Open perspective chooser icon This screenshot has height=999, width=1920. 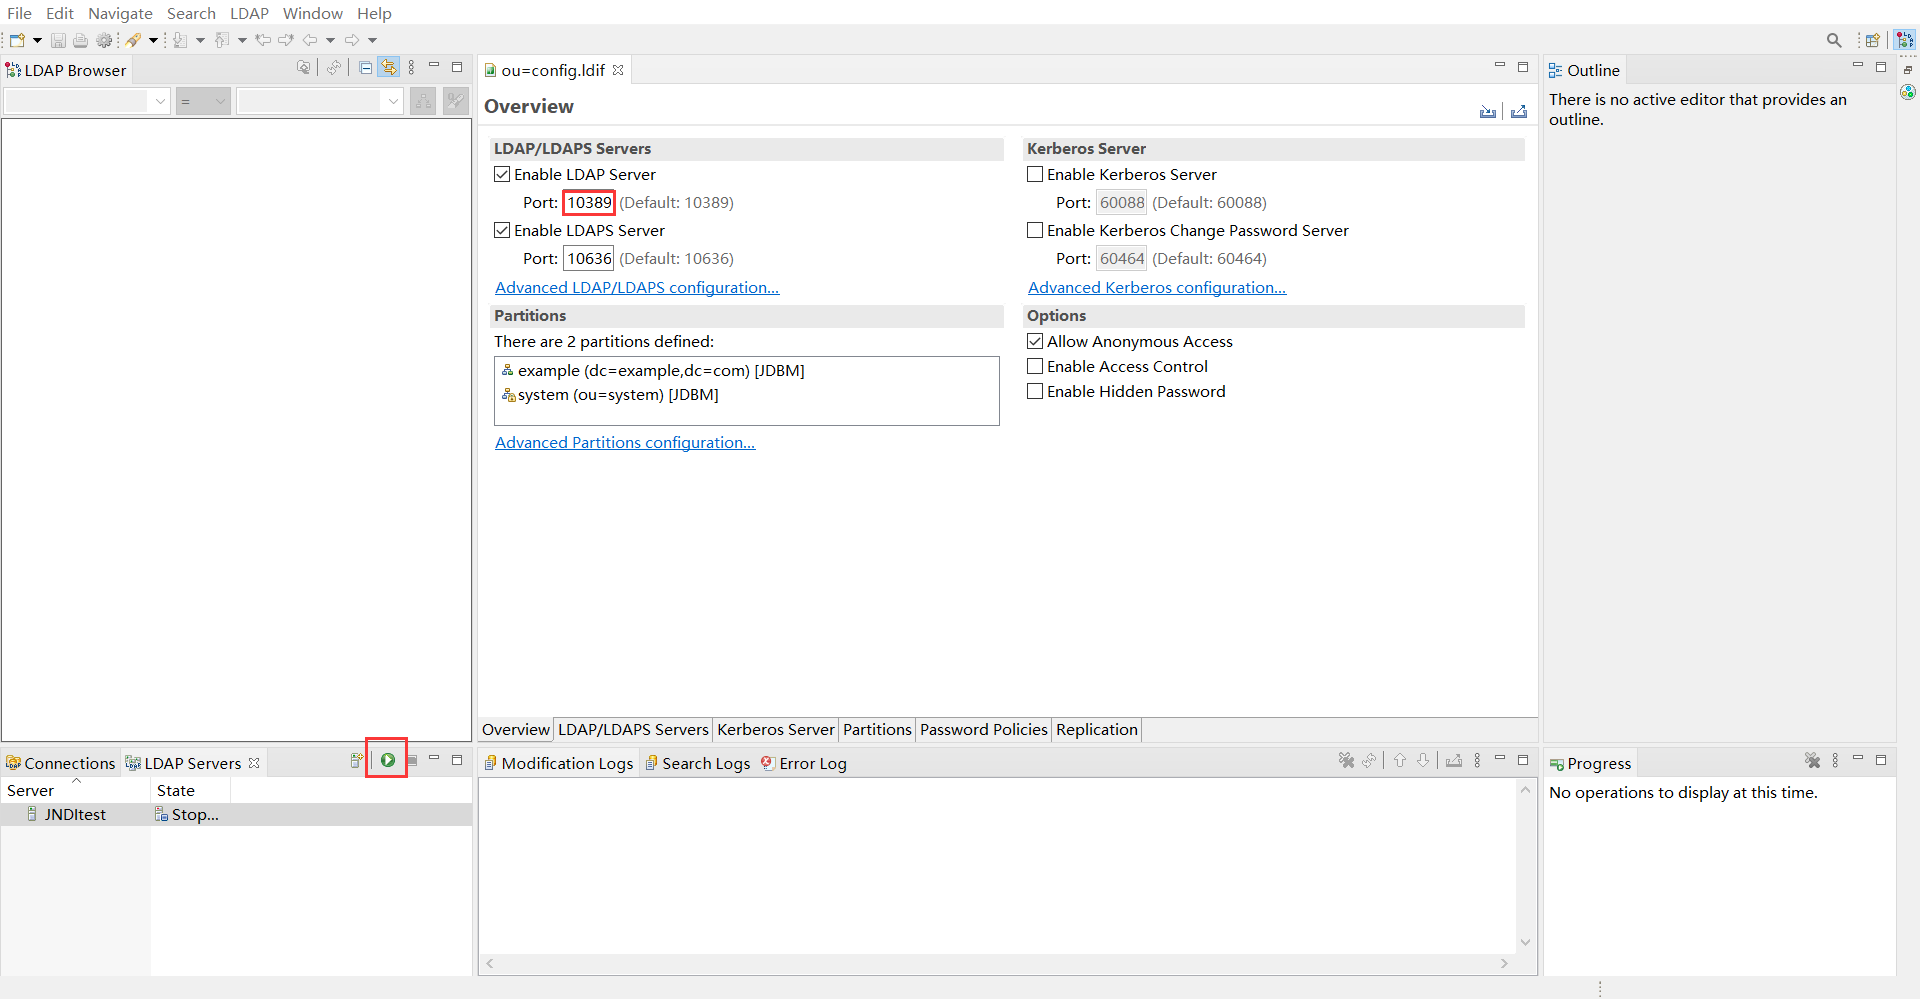[x=1873, y=40]
